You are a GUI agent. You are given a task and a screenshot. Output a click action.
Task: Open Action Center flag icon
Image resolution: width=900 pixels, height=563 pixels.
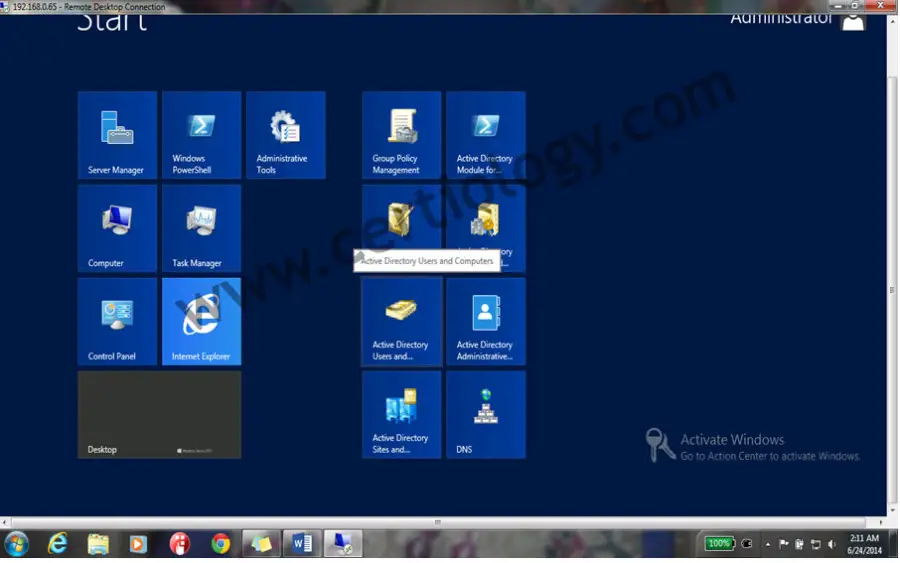pyautogui.click(x=783, y=543)
